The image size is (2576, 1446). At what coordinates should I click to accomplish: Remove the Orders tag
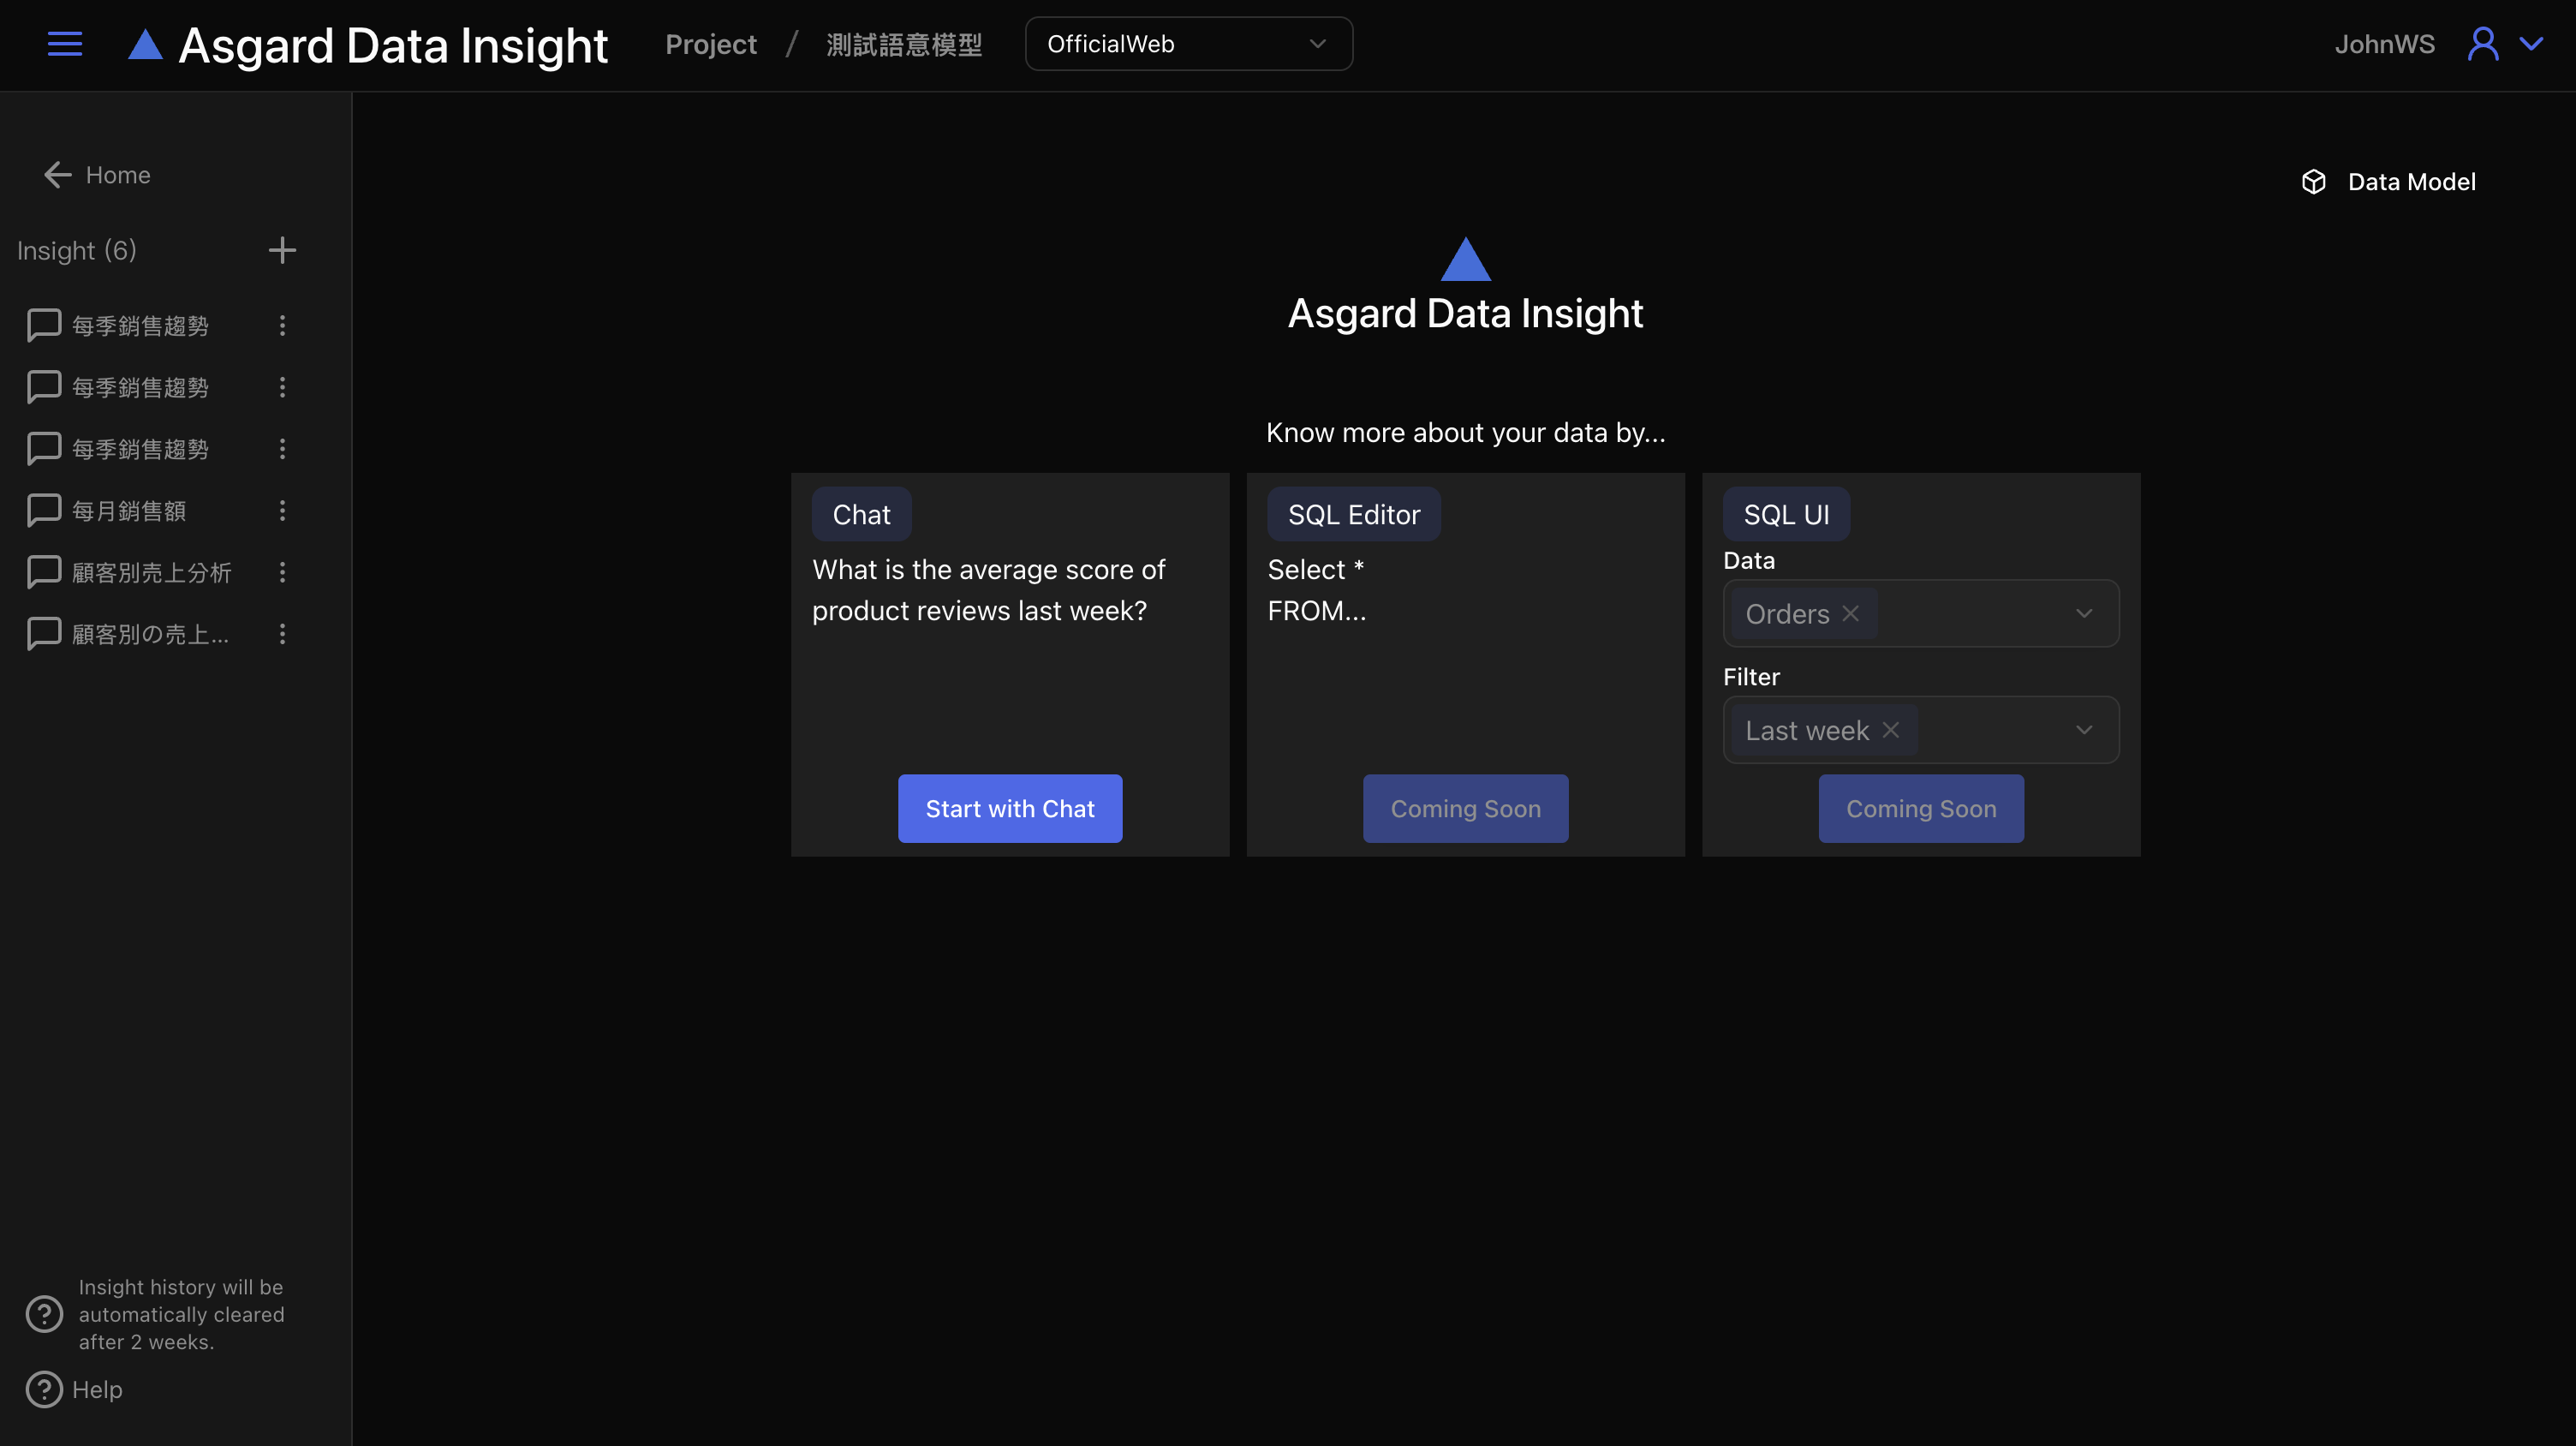point(1850,613)
